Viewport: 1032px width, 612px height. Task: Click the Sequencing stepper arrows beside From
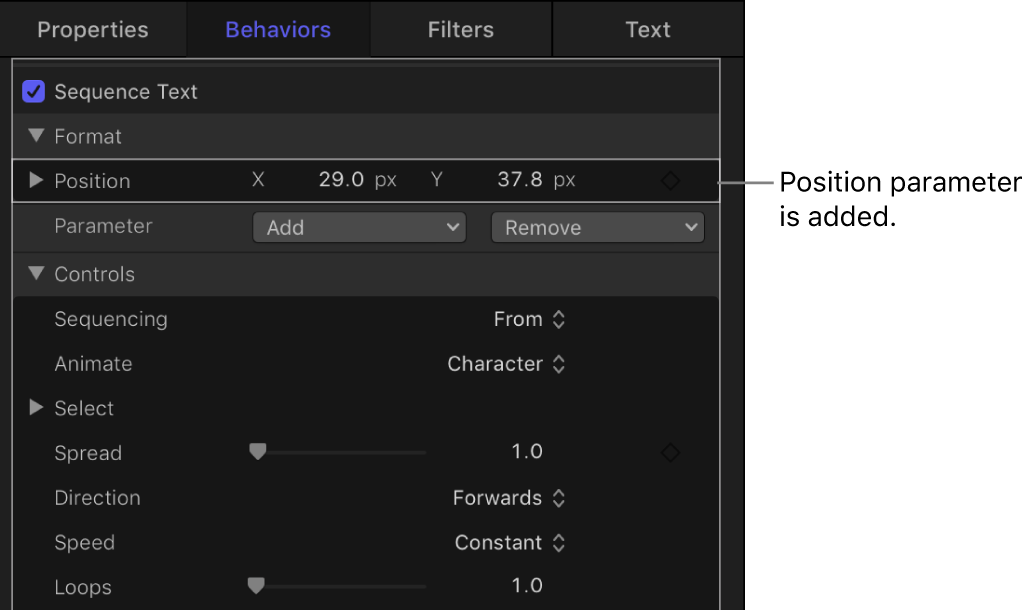pyautogui.click(x=558, y=319)
